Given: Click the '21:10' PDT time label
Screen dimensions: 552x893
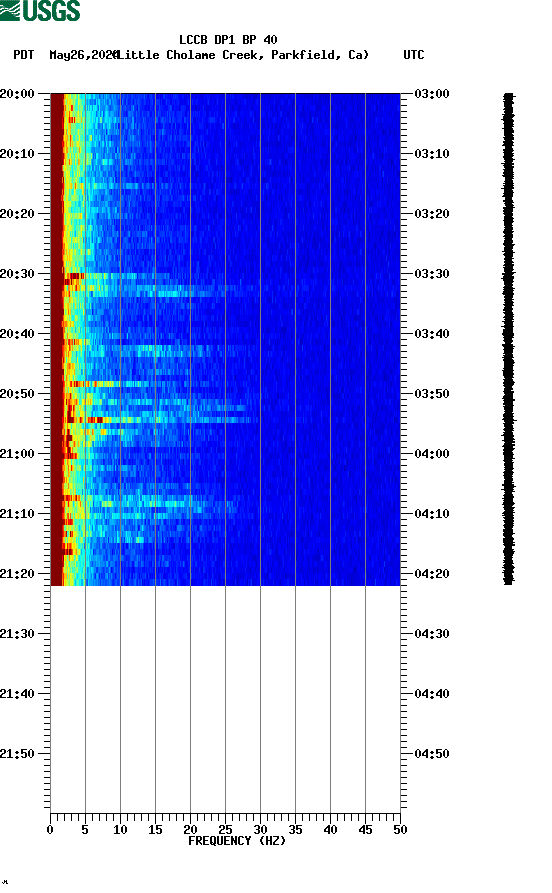Looking at the screenshot, I should 17,514.
